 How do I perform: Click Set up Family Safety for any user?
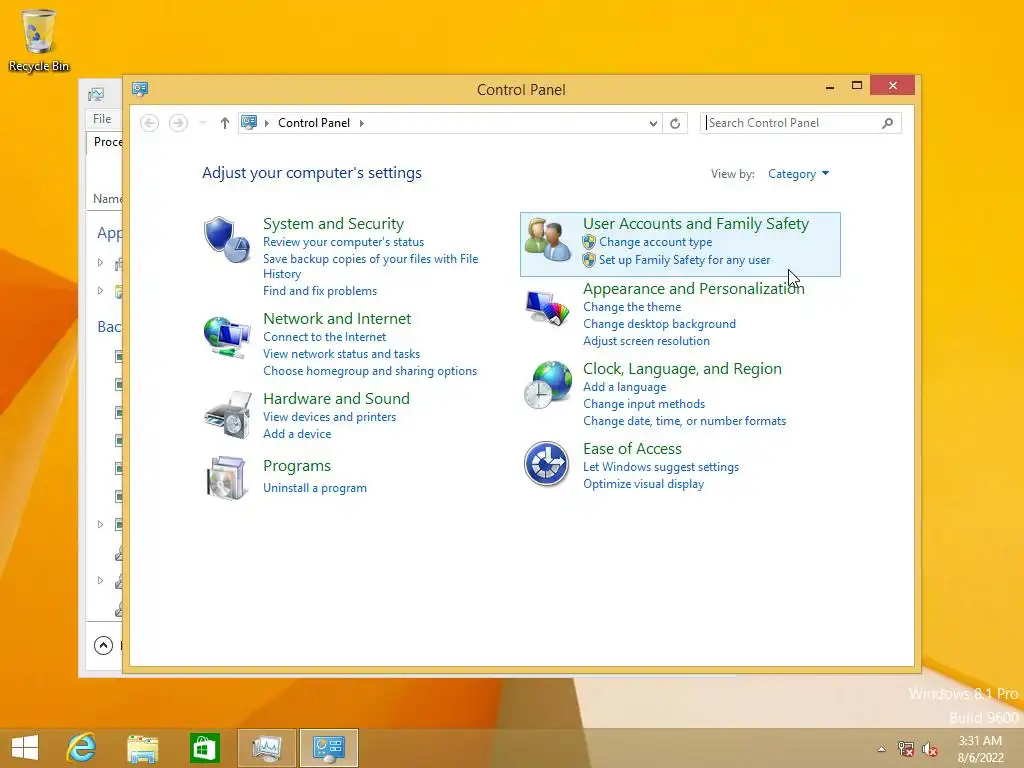click(684, 260)
